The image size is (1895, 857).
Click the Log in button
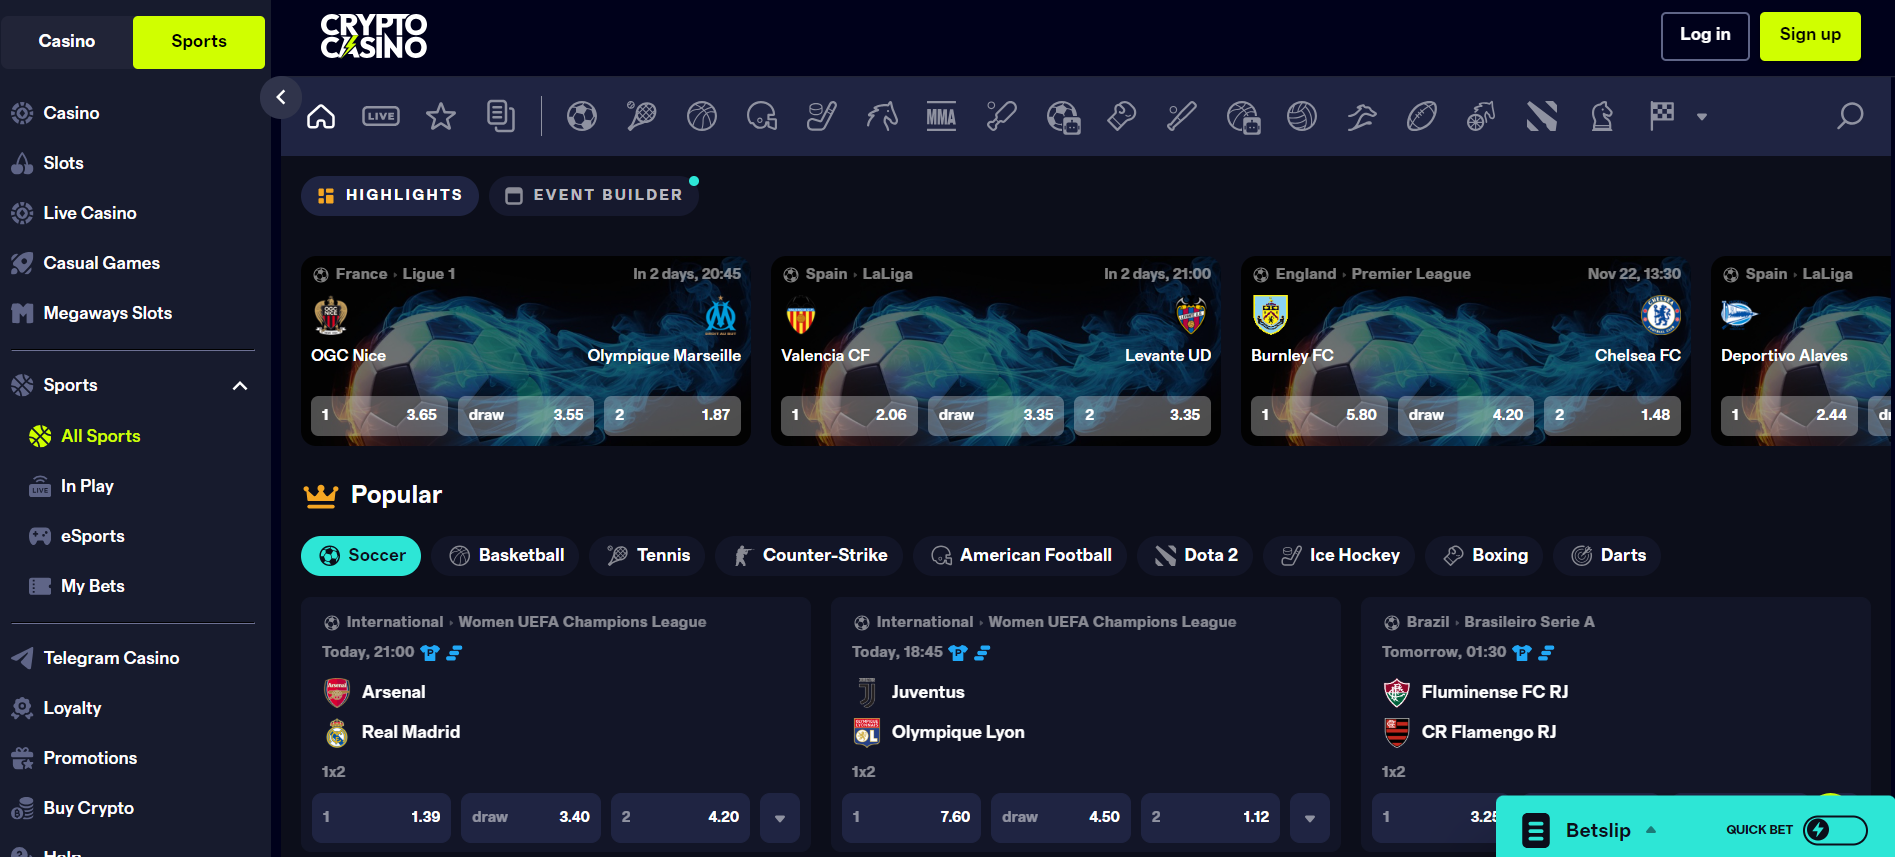(x=1705, y=36)
